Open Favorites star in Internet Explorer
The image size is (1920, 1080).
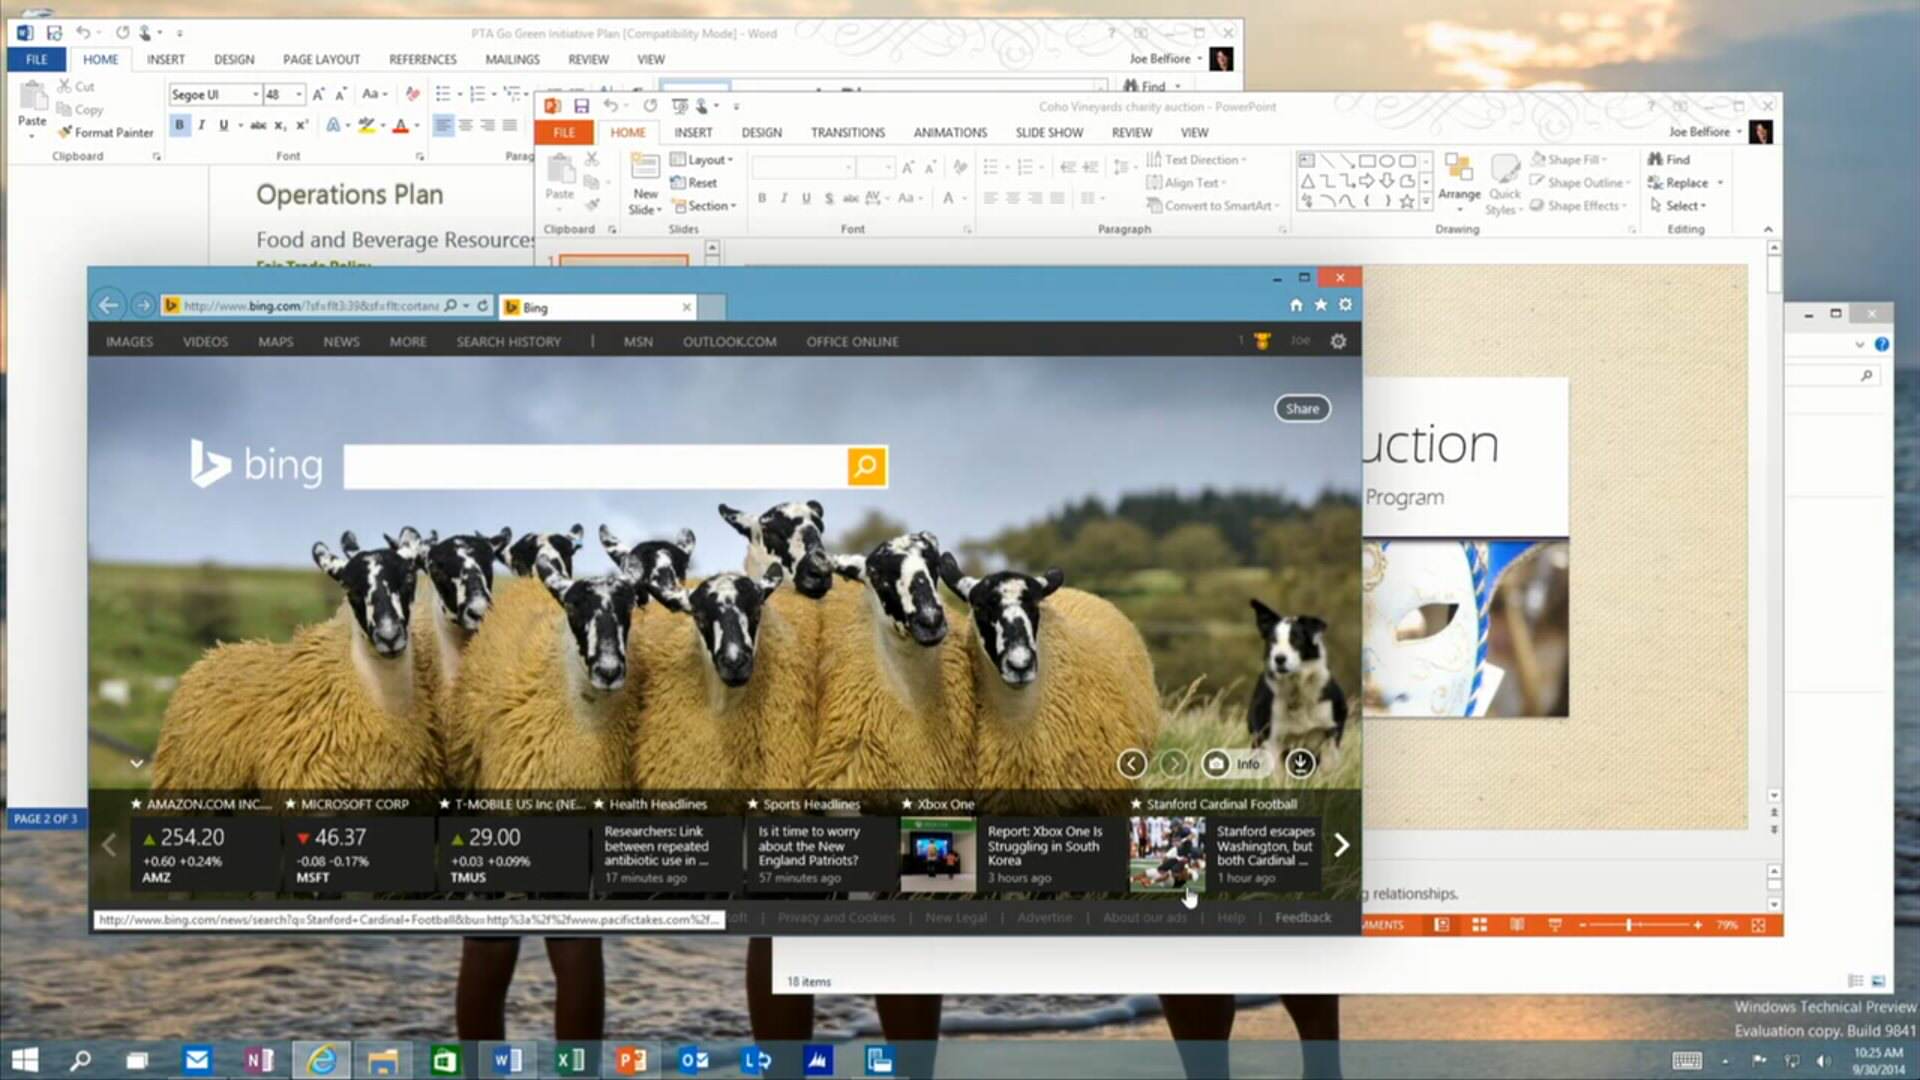pos(1321,305)
